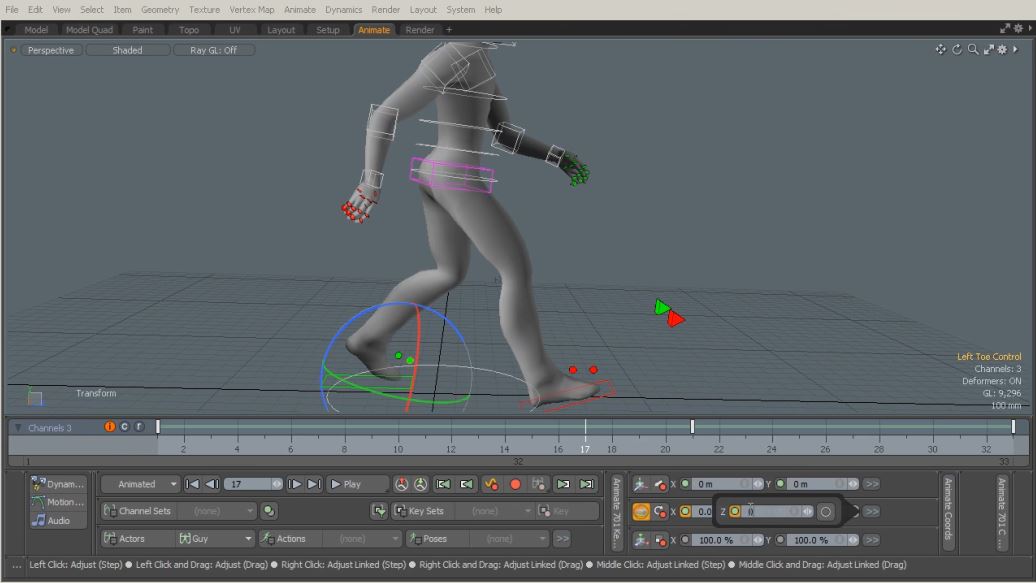Click the viewport pan icon
This screenshot has width=1036, height=583.
pos(940,50)
